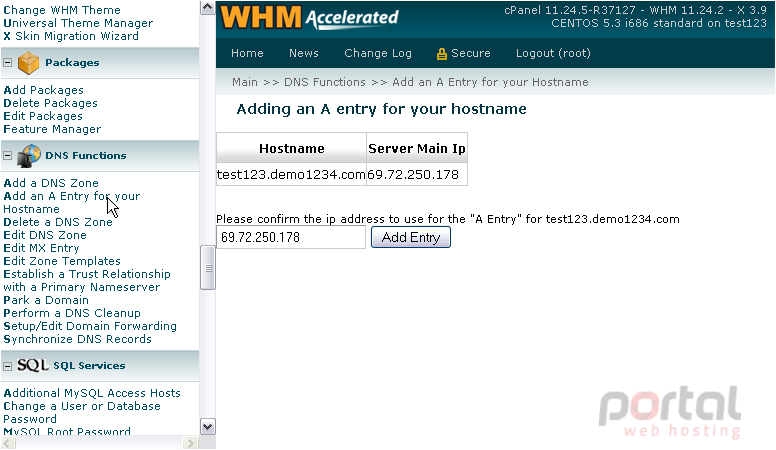
Task: Open Park a Domain
Action: [x=46, y=300]
